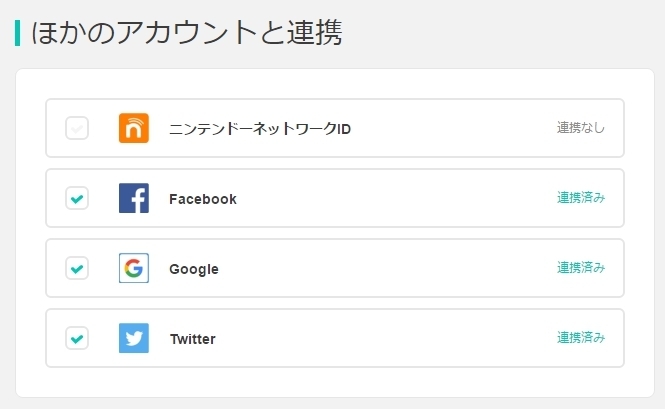Viewport: 665px width, 409px height.
Task: Click the ニンテンドーネットワークID label
Action: point(260,129)
